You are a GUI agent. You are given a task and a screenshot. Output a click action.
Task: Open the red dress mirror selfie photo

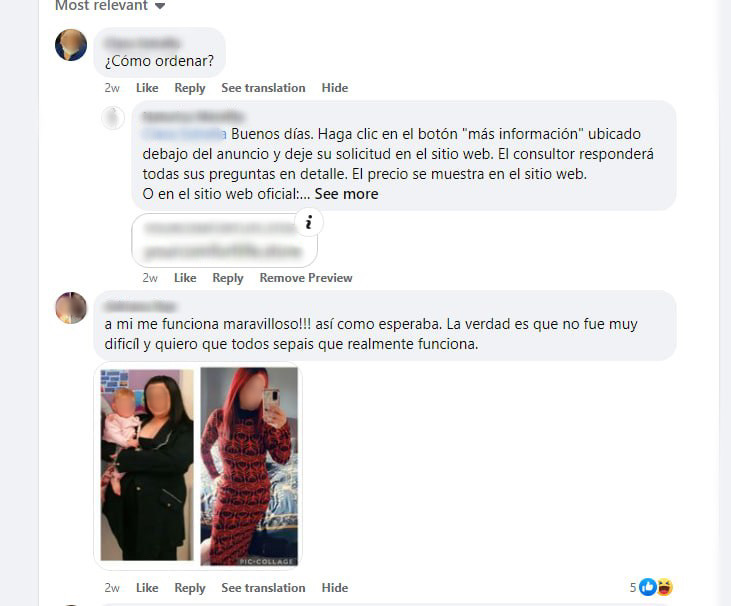coord(249,466)
